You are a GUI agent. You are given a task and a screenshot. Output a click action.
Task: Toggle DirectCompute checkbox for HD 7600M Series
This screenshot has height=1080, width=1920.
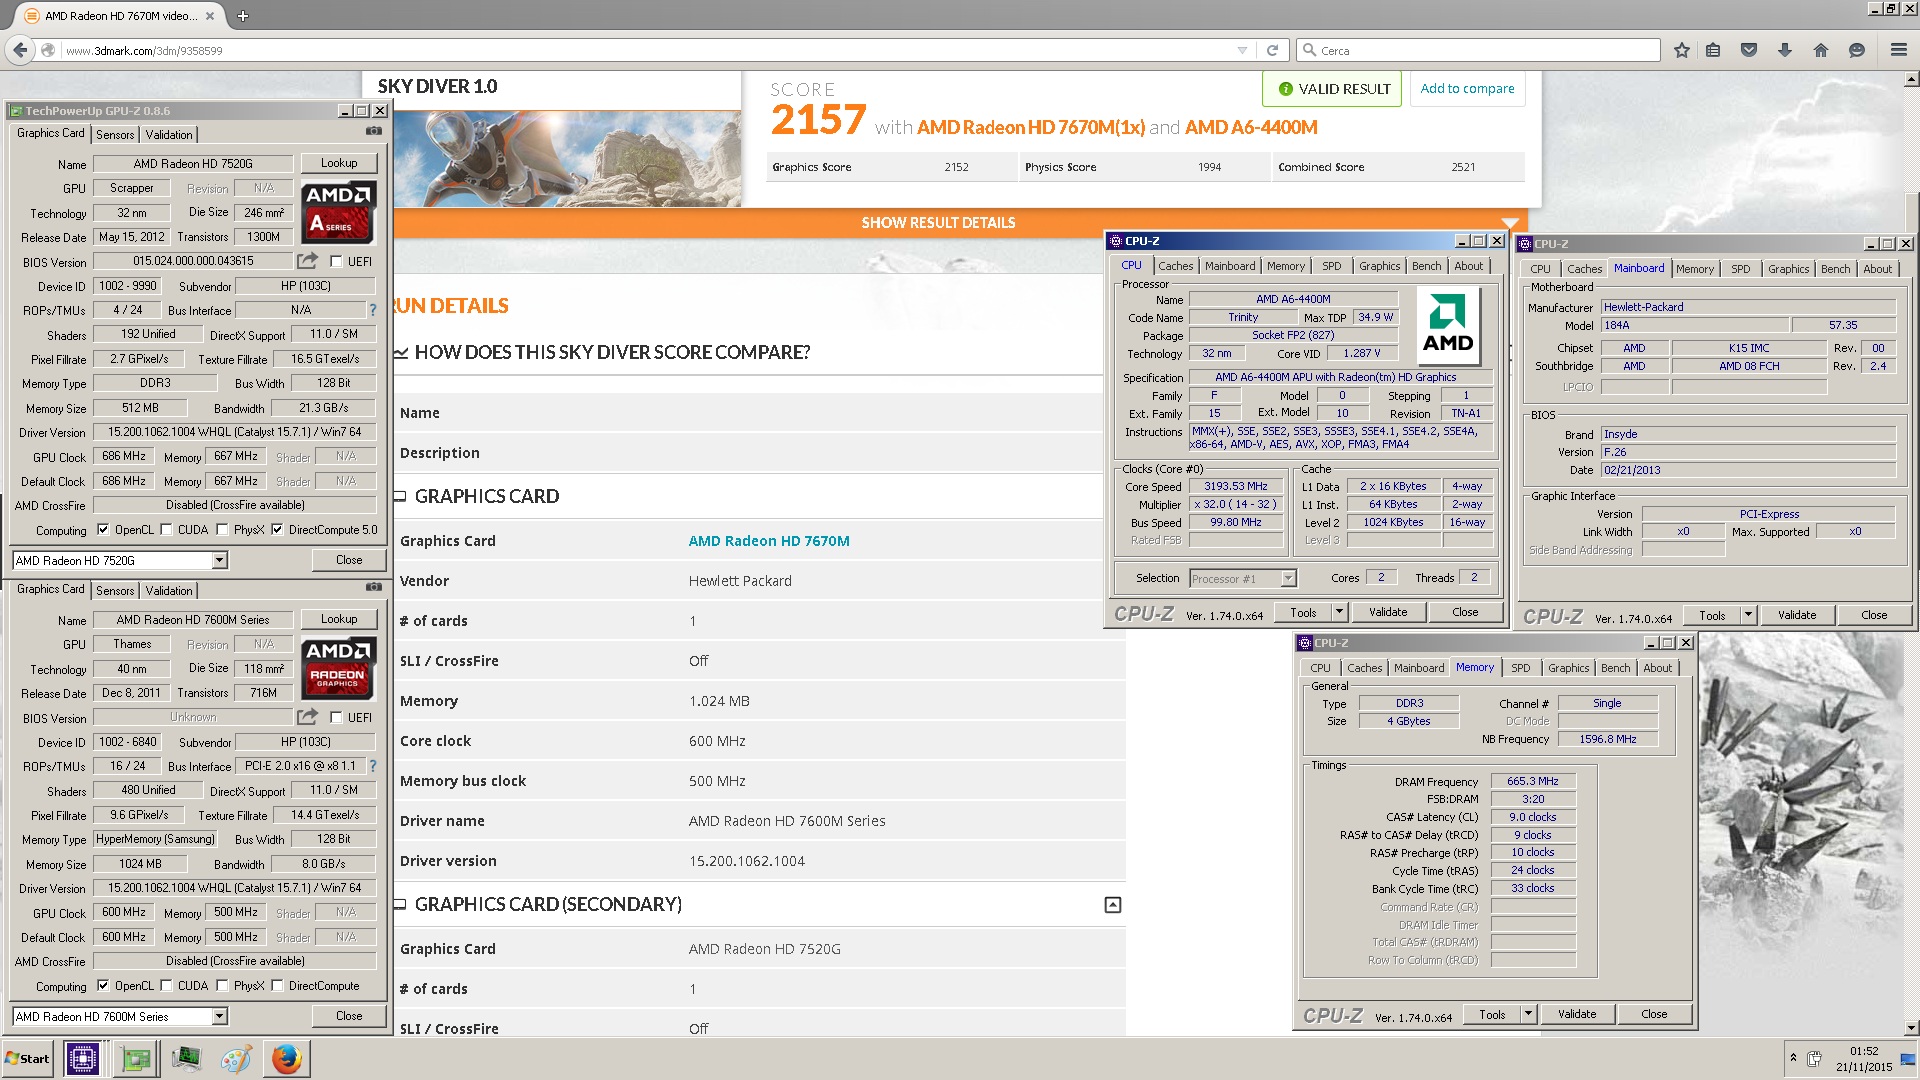tap(277, 986)
